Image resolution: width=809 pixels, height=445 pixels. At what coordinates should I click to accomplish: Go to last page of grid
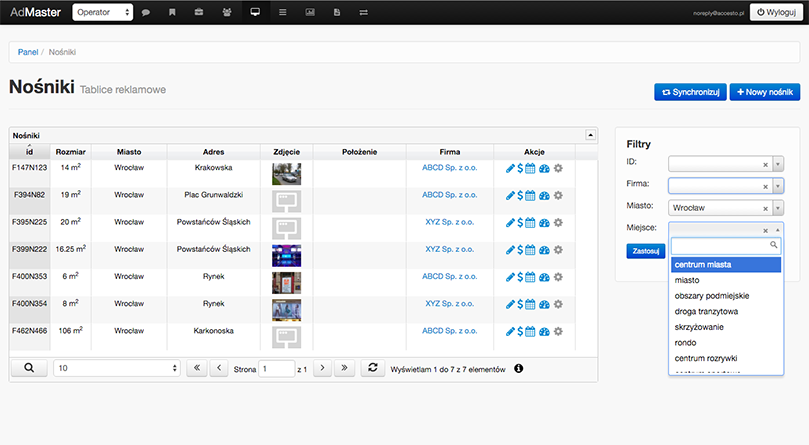point(344,368)
